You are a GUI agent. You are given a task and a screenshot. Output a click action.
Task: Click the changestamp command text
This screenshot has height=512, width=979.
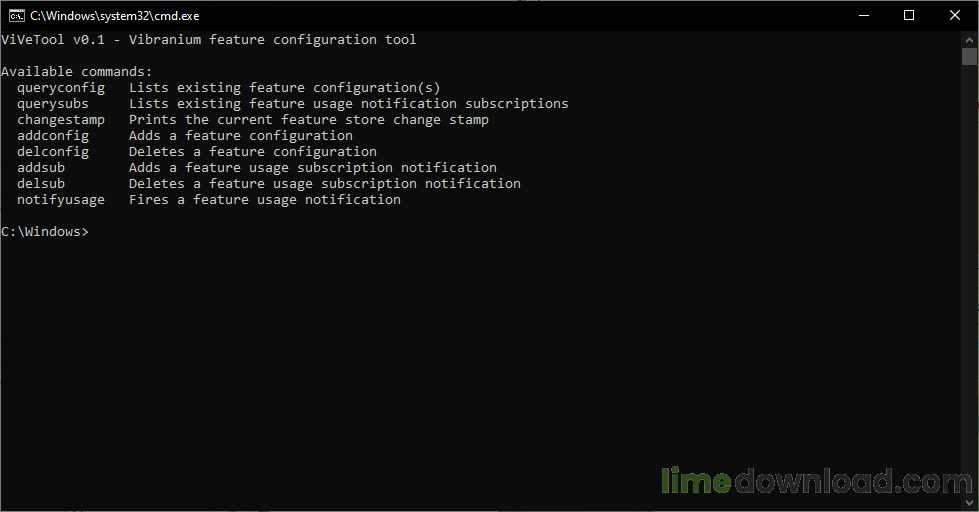click(x=61, y=120)
